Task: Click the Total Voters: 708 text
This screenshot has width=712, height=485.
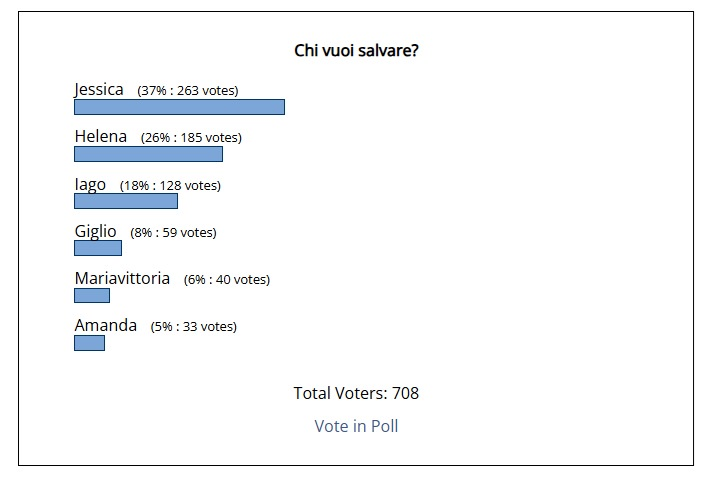Action: (356, 393)
